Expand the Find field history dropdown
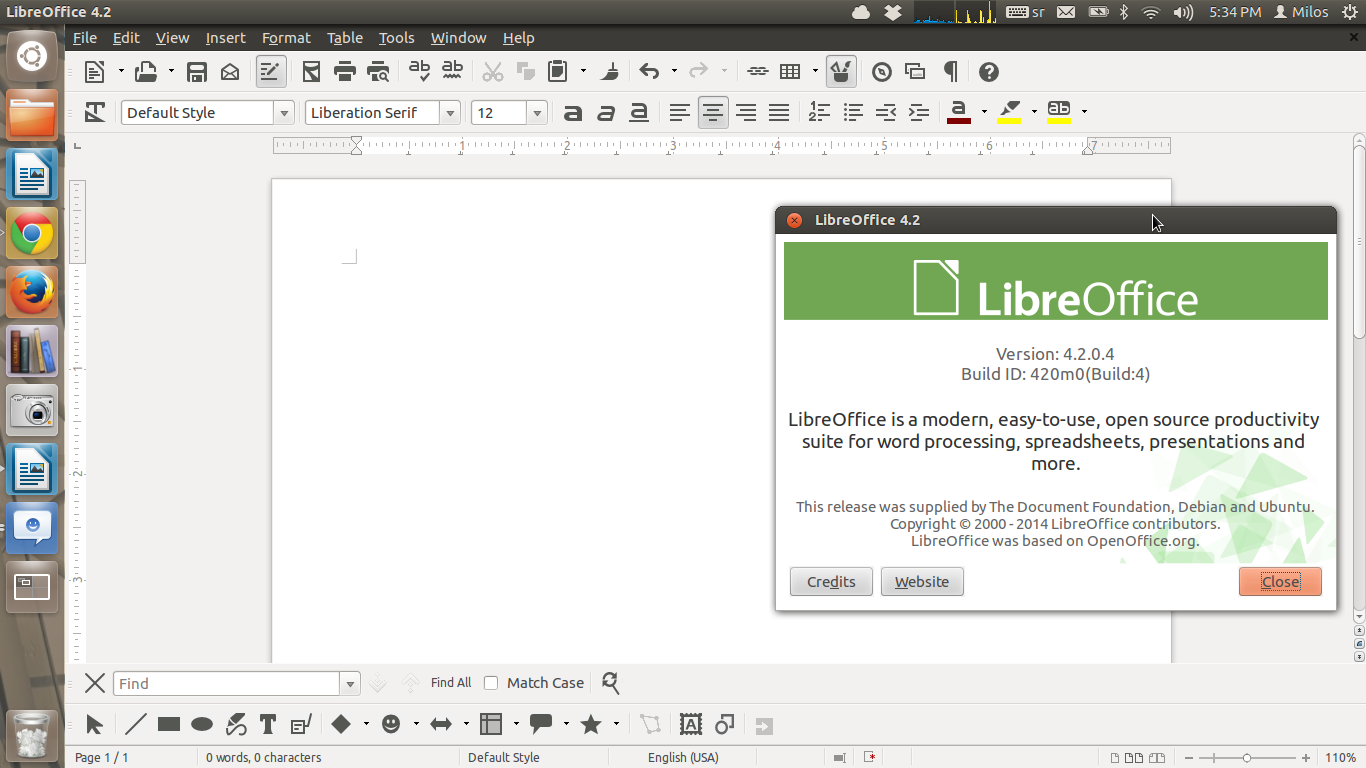This screenshot has height=768, width=1366. (x=350, y=684)
